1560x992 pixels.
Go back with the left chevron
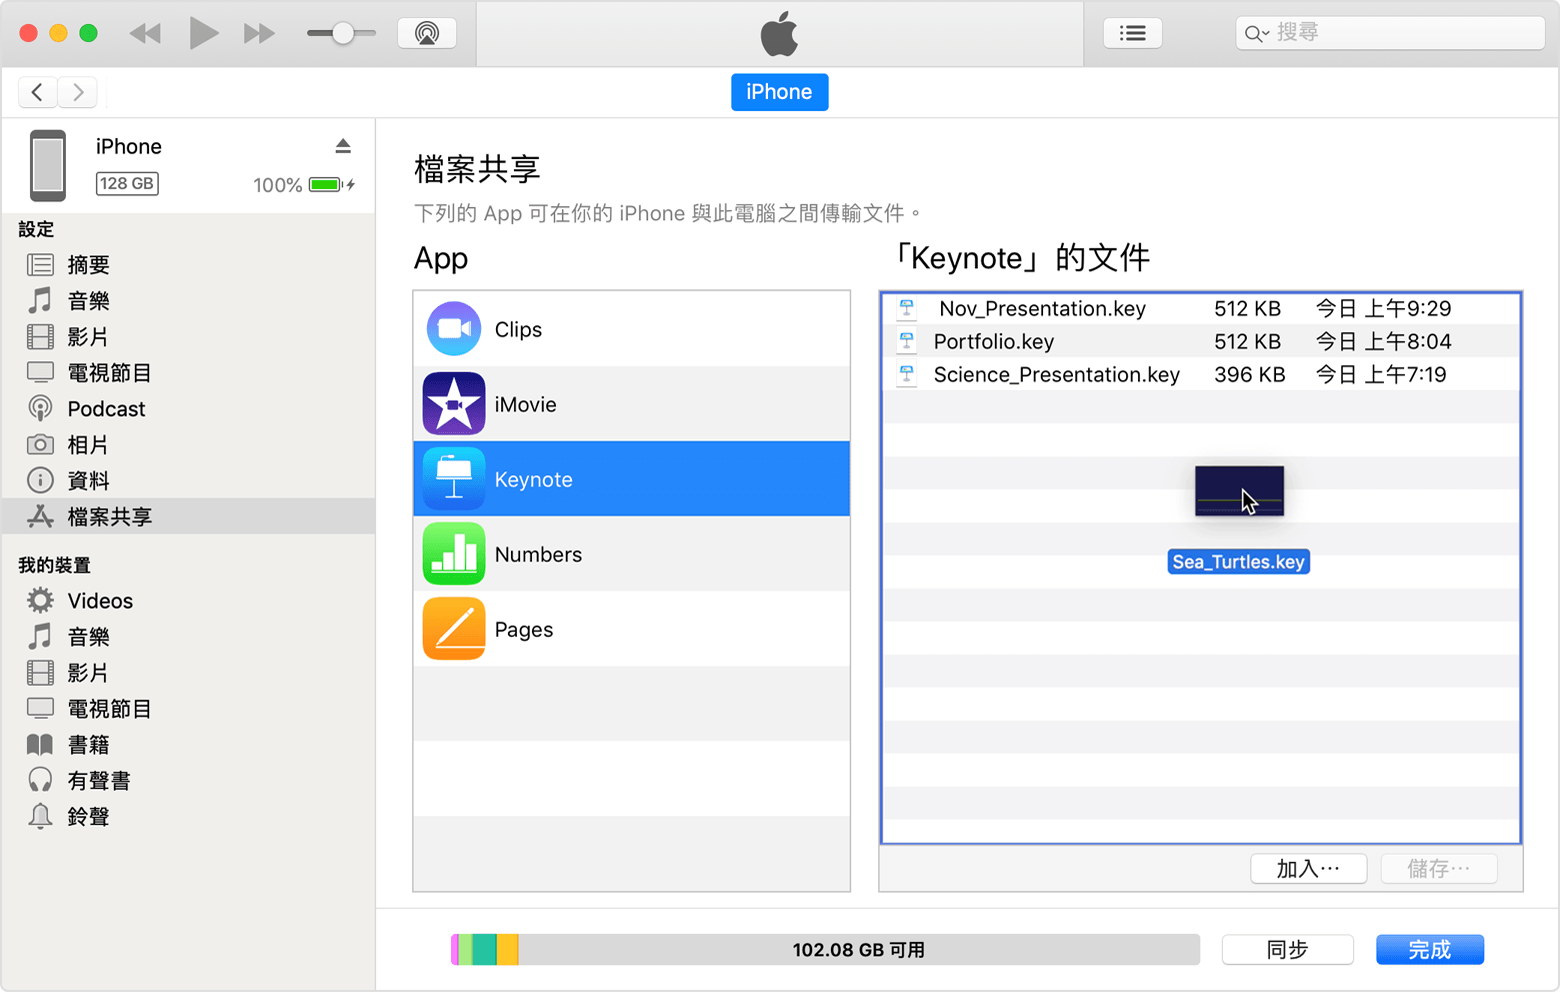tap(37, 92)
